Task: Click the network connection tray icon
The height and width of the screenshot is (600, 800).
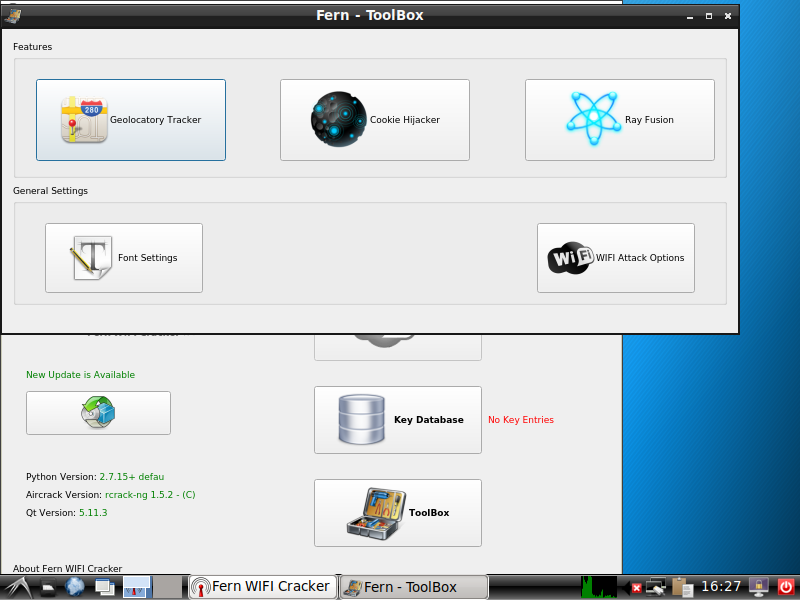Action: (657, 587)
